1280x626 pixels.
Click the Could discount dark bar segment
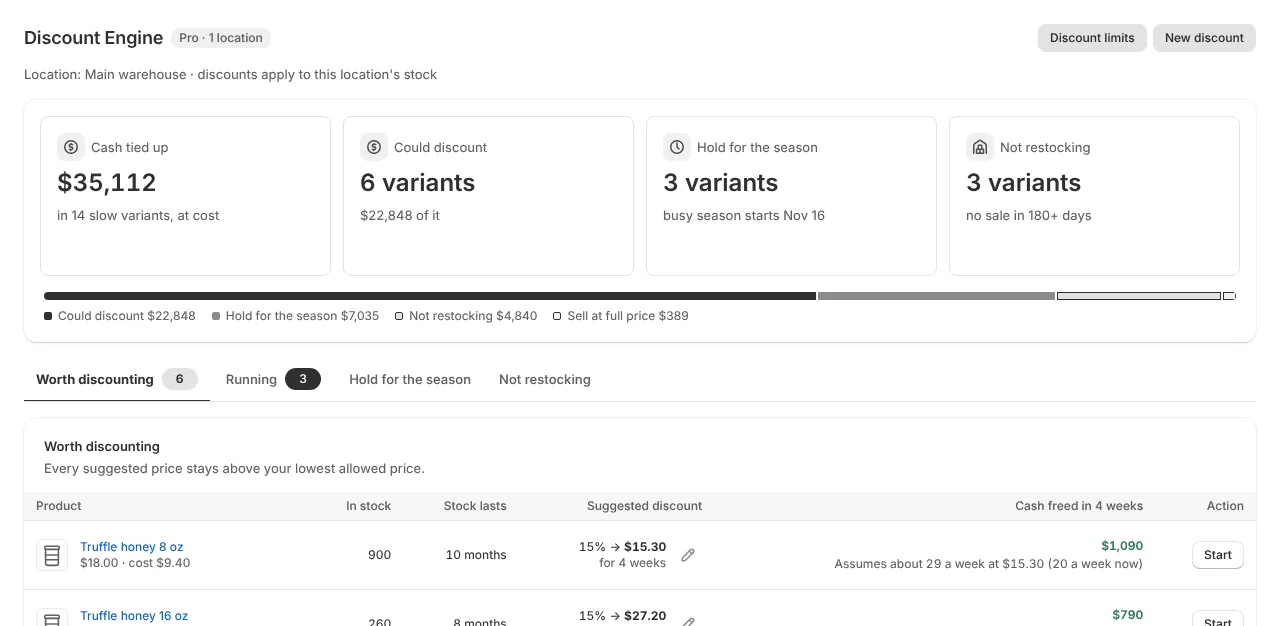point(430,296)
